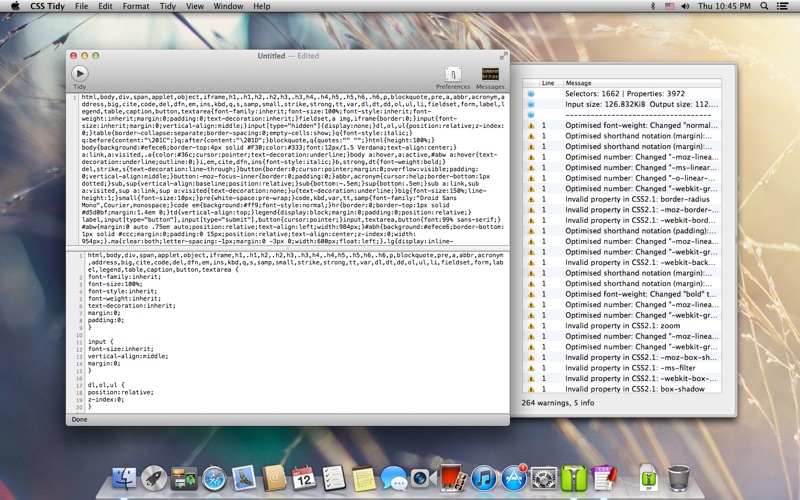Open the ZIP file in the Dock

click(x=648, y=478)
